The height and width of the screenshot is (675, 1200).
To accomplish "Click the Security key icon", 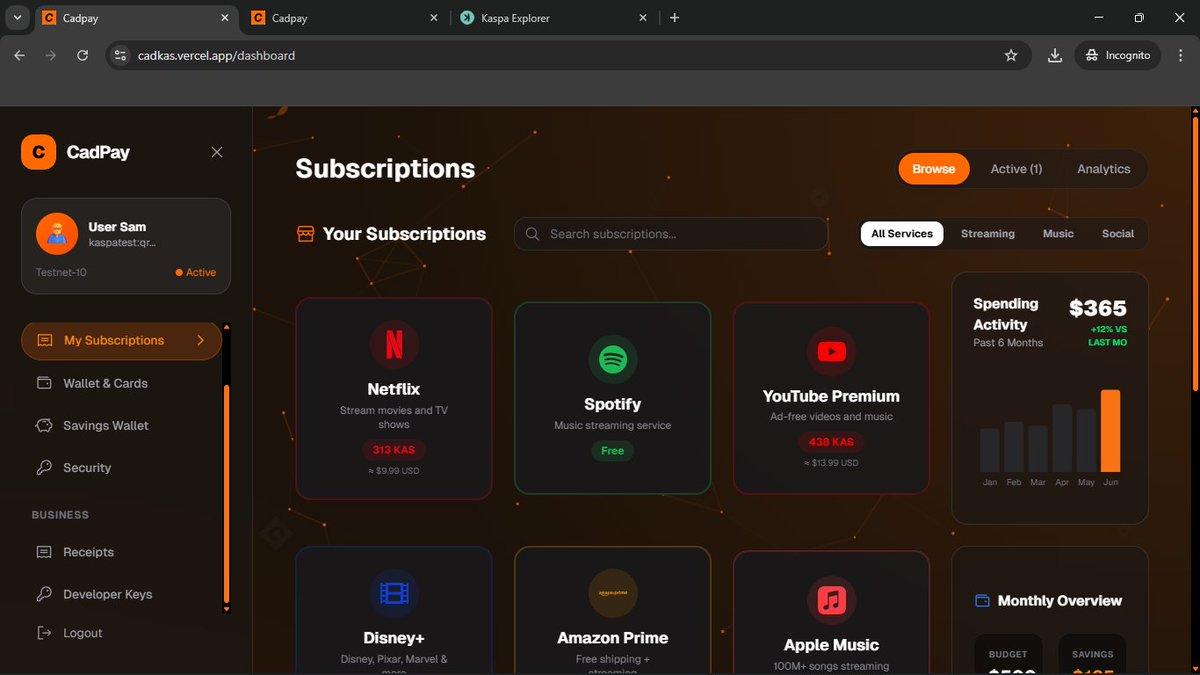I will coord(44,467).
